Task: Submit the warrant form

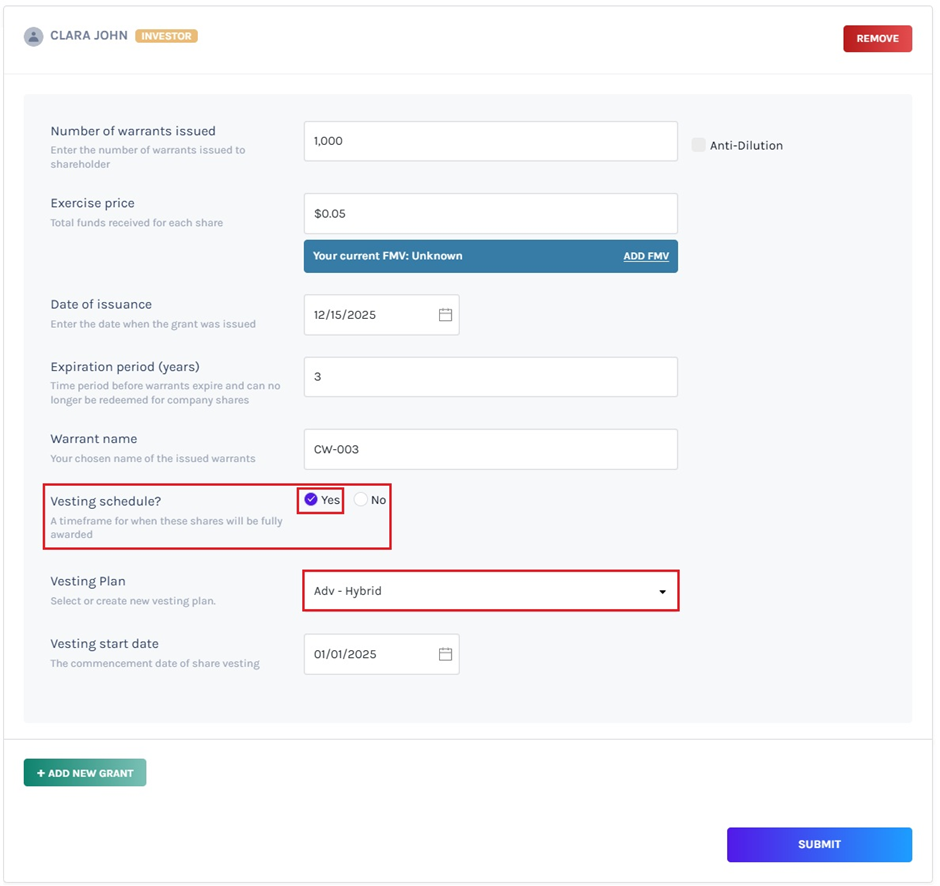Action: [x=819, y=844]
